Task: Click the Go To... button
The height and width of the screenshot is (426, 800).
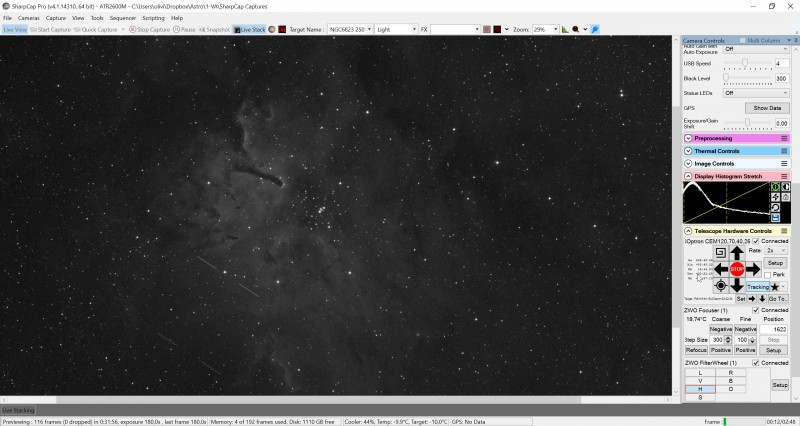Action: (778, 299)
